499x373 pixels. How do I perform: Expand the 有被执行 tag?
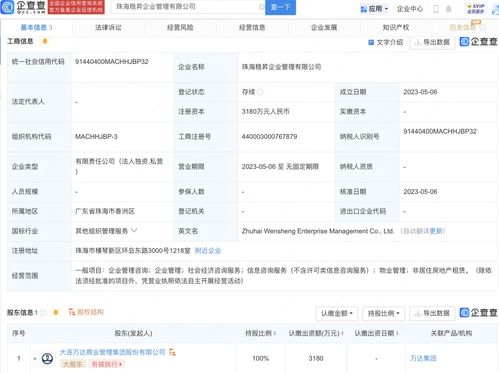[x=107, y=364]
